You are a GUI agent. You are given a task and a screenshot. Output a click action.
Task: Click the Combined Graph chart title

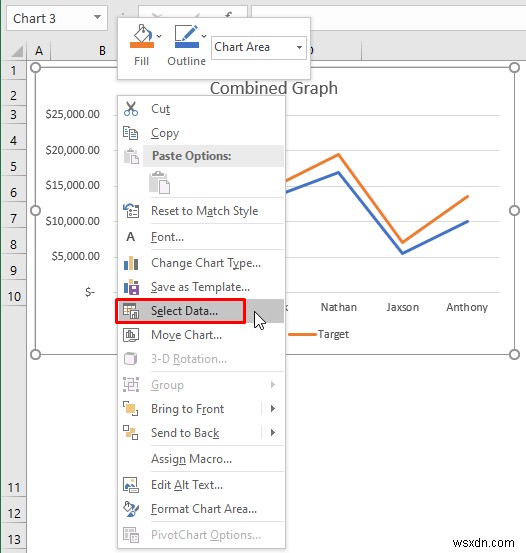point(274,88)
